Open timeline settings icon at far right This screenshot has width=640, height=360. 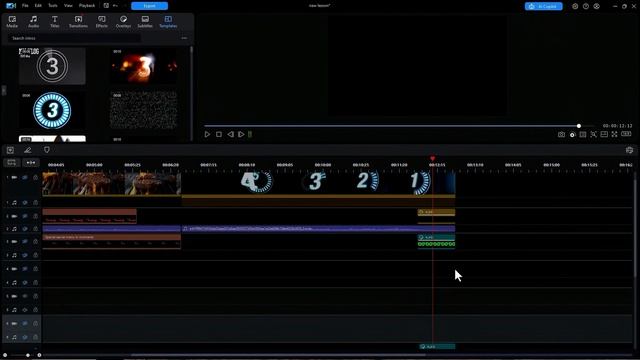(629, 150)
